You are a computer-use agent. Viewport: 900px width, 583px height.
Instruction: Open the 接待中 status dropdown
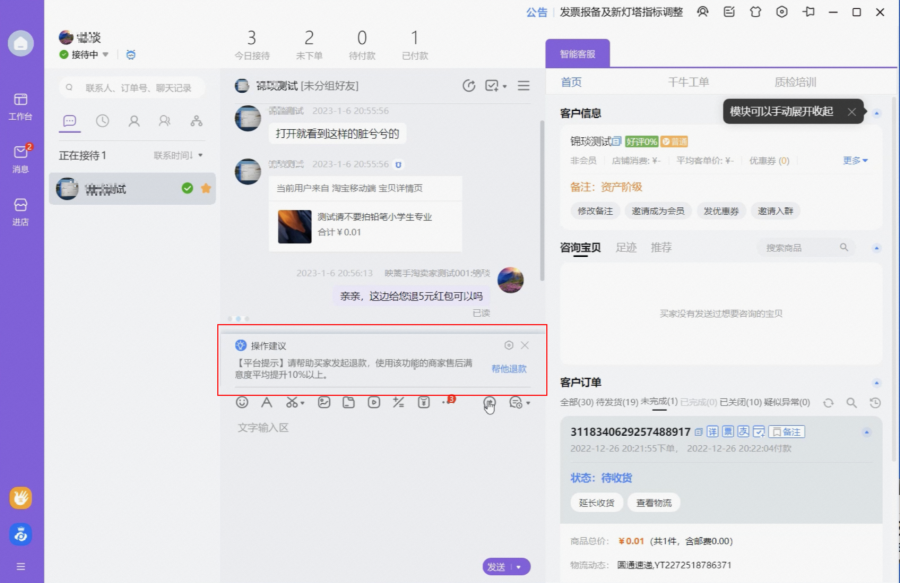[105, 55]
